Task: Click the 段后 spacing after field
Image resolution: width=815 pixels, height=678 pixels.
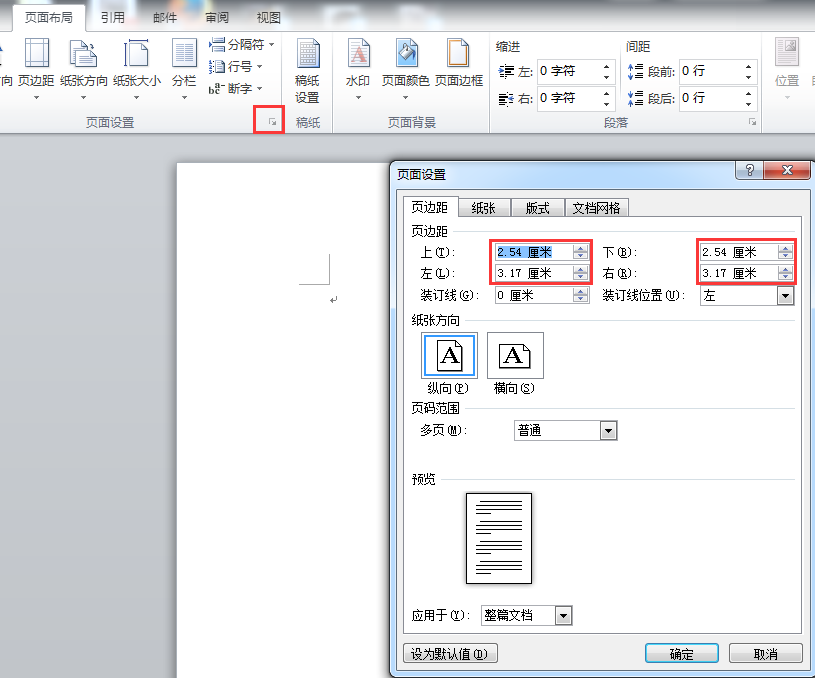Action: (711, 98)
